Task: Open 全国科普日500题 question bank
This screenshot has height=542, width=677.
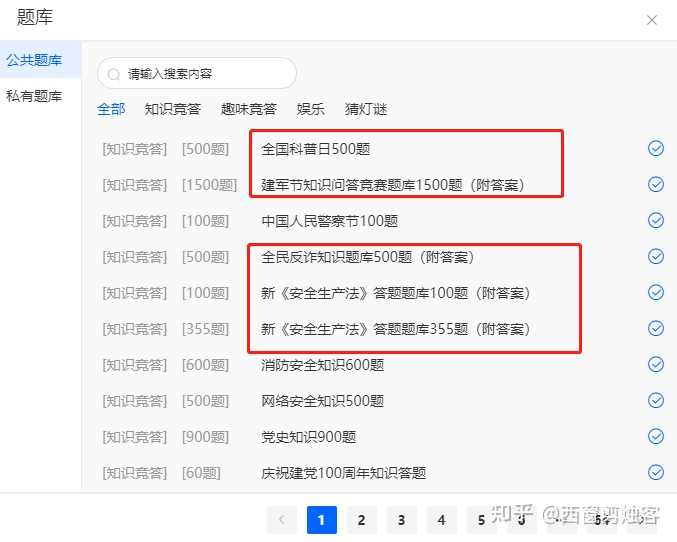Action: click(316, 149)
